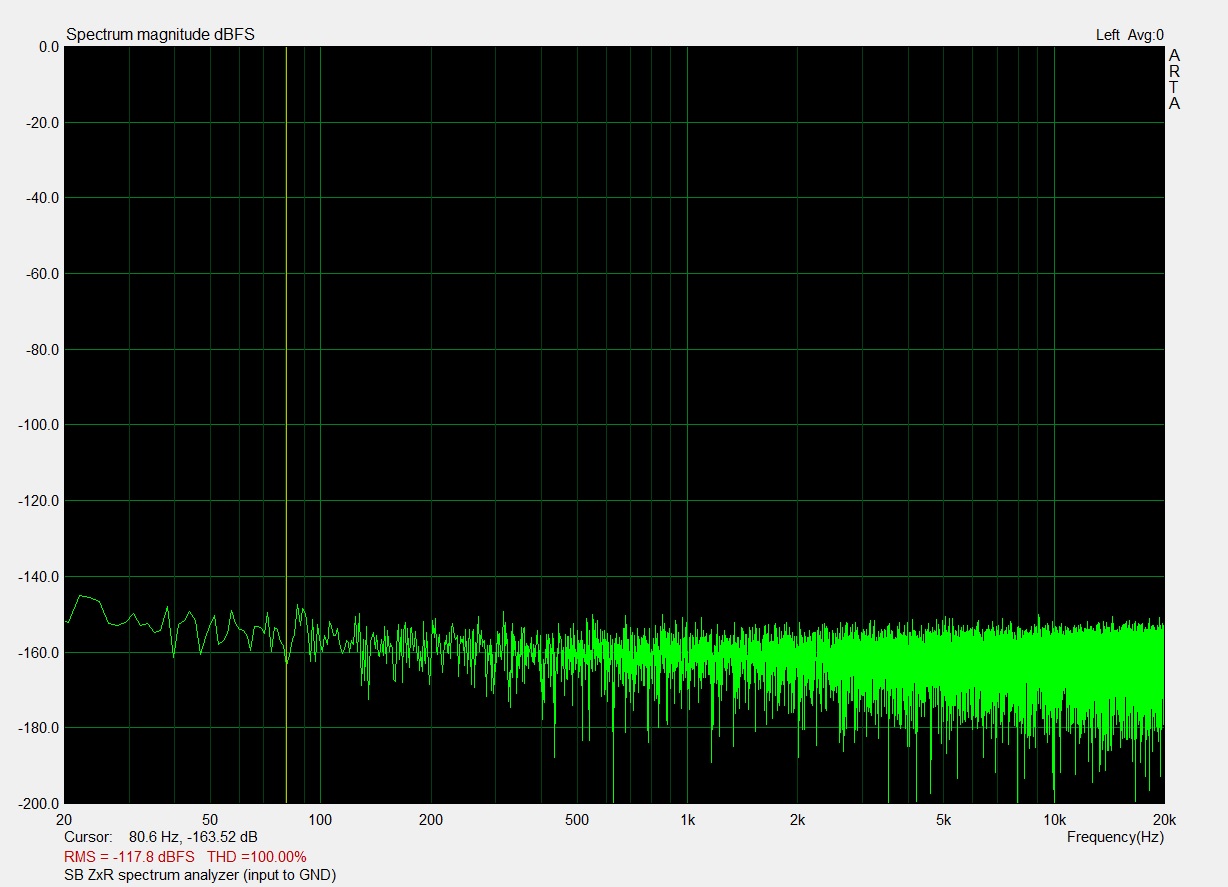1228x887 pixels.
Task: Click the 'SB ZxR spectrum analyzer (input to GND)' caption
Action: pyautogui.click(x=200, y=875)
